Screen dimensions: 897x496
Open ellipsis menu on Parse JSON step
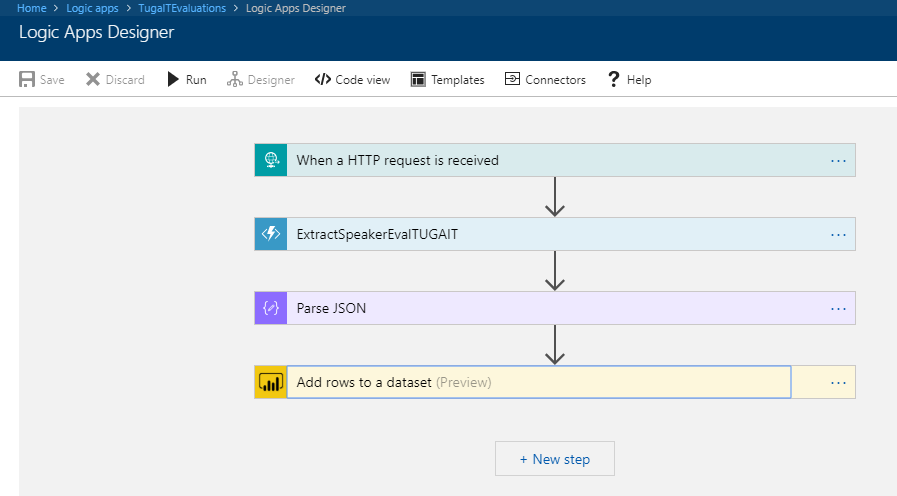tap(838, 309)
